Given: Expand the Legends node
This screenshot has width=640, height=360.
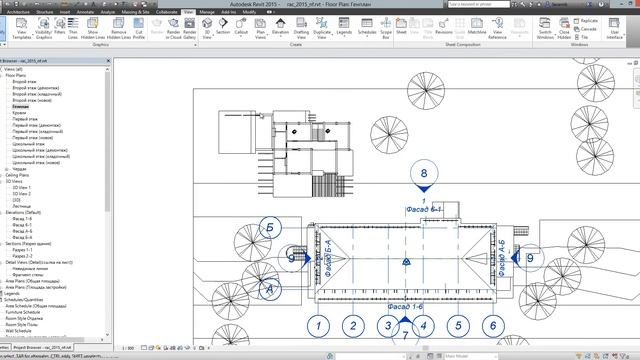Looking at the screenshot, I should pos(2,293).
